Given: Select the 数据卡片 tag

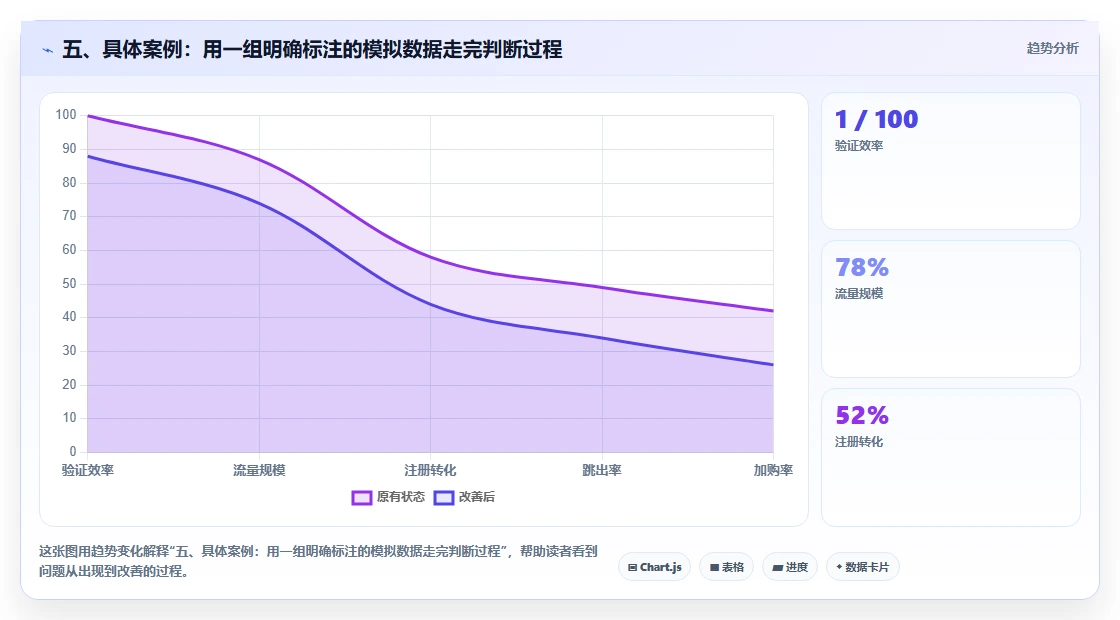Looking at the screenshot, I should (863, 567).
